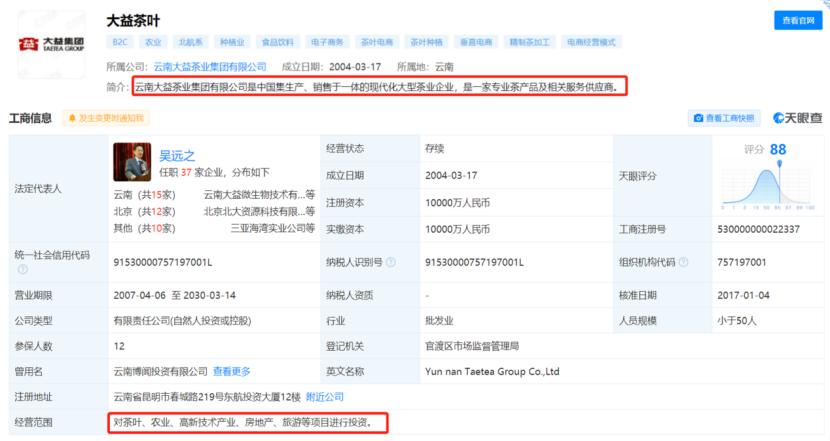This screenshot has width=830, height=441.
Task: Click the unified credit code 91530000757197001L
Action: point(163,262)
